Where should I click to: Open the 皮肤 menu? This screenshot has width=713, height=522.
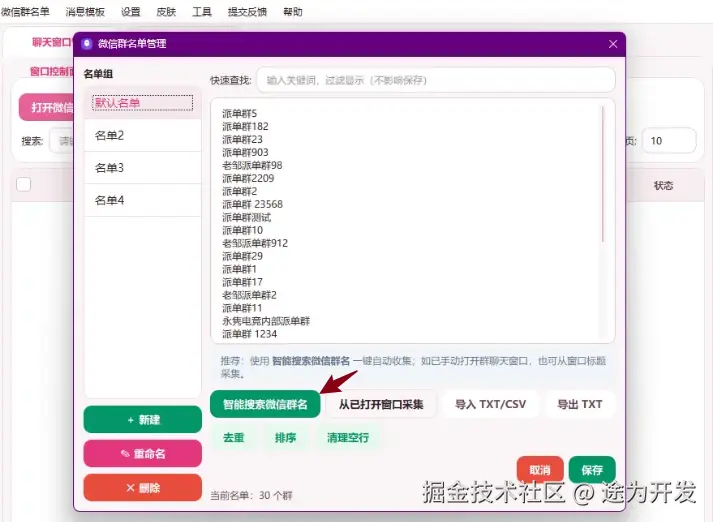click(x=166, y=12)
